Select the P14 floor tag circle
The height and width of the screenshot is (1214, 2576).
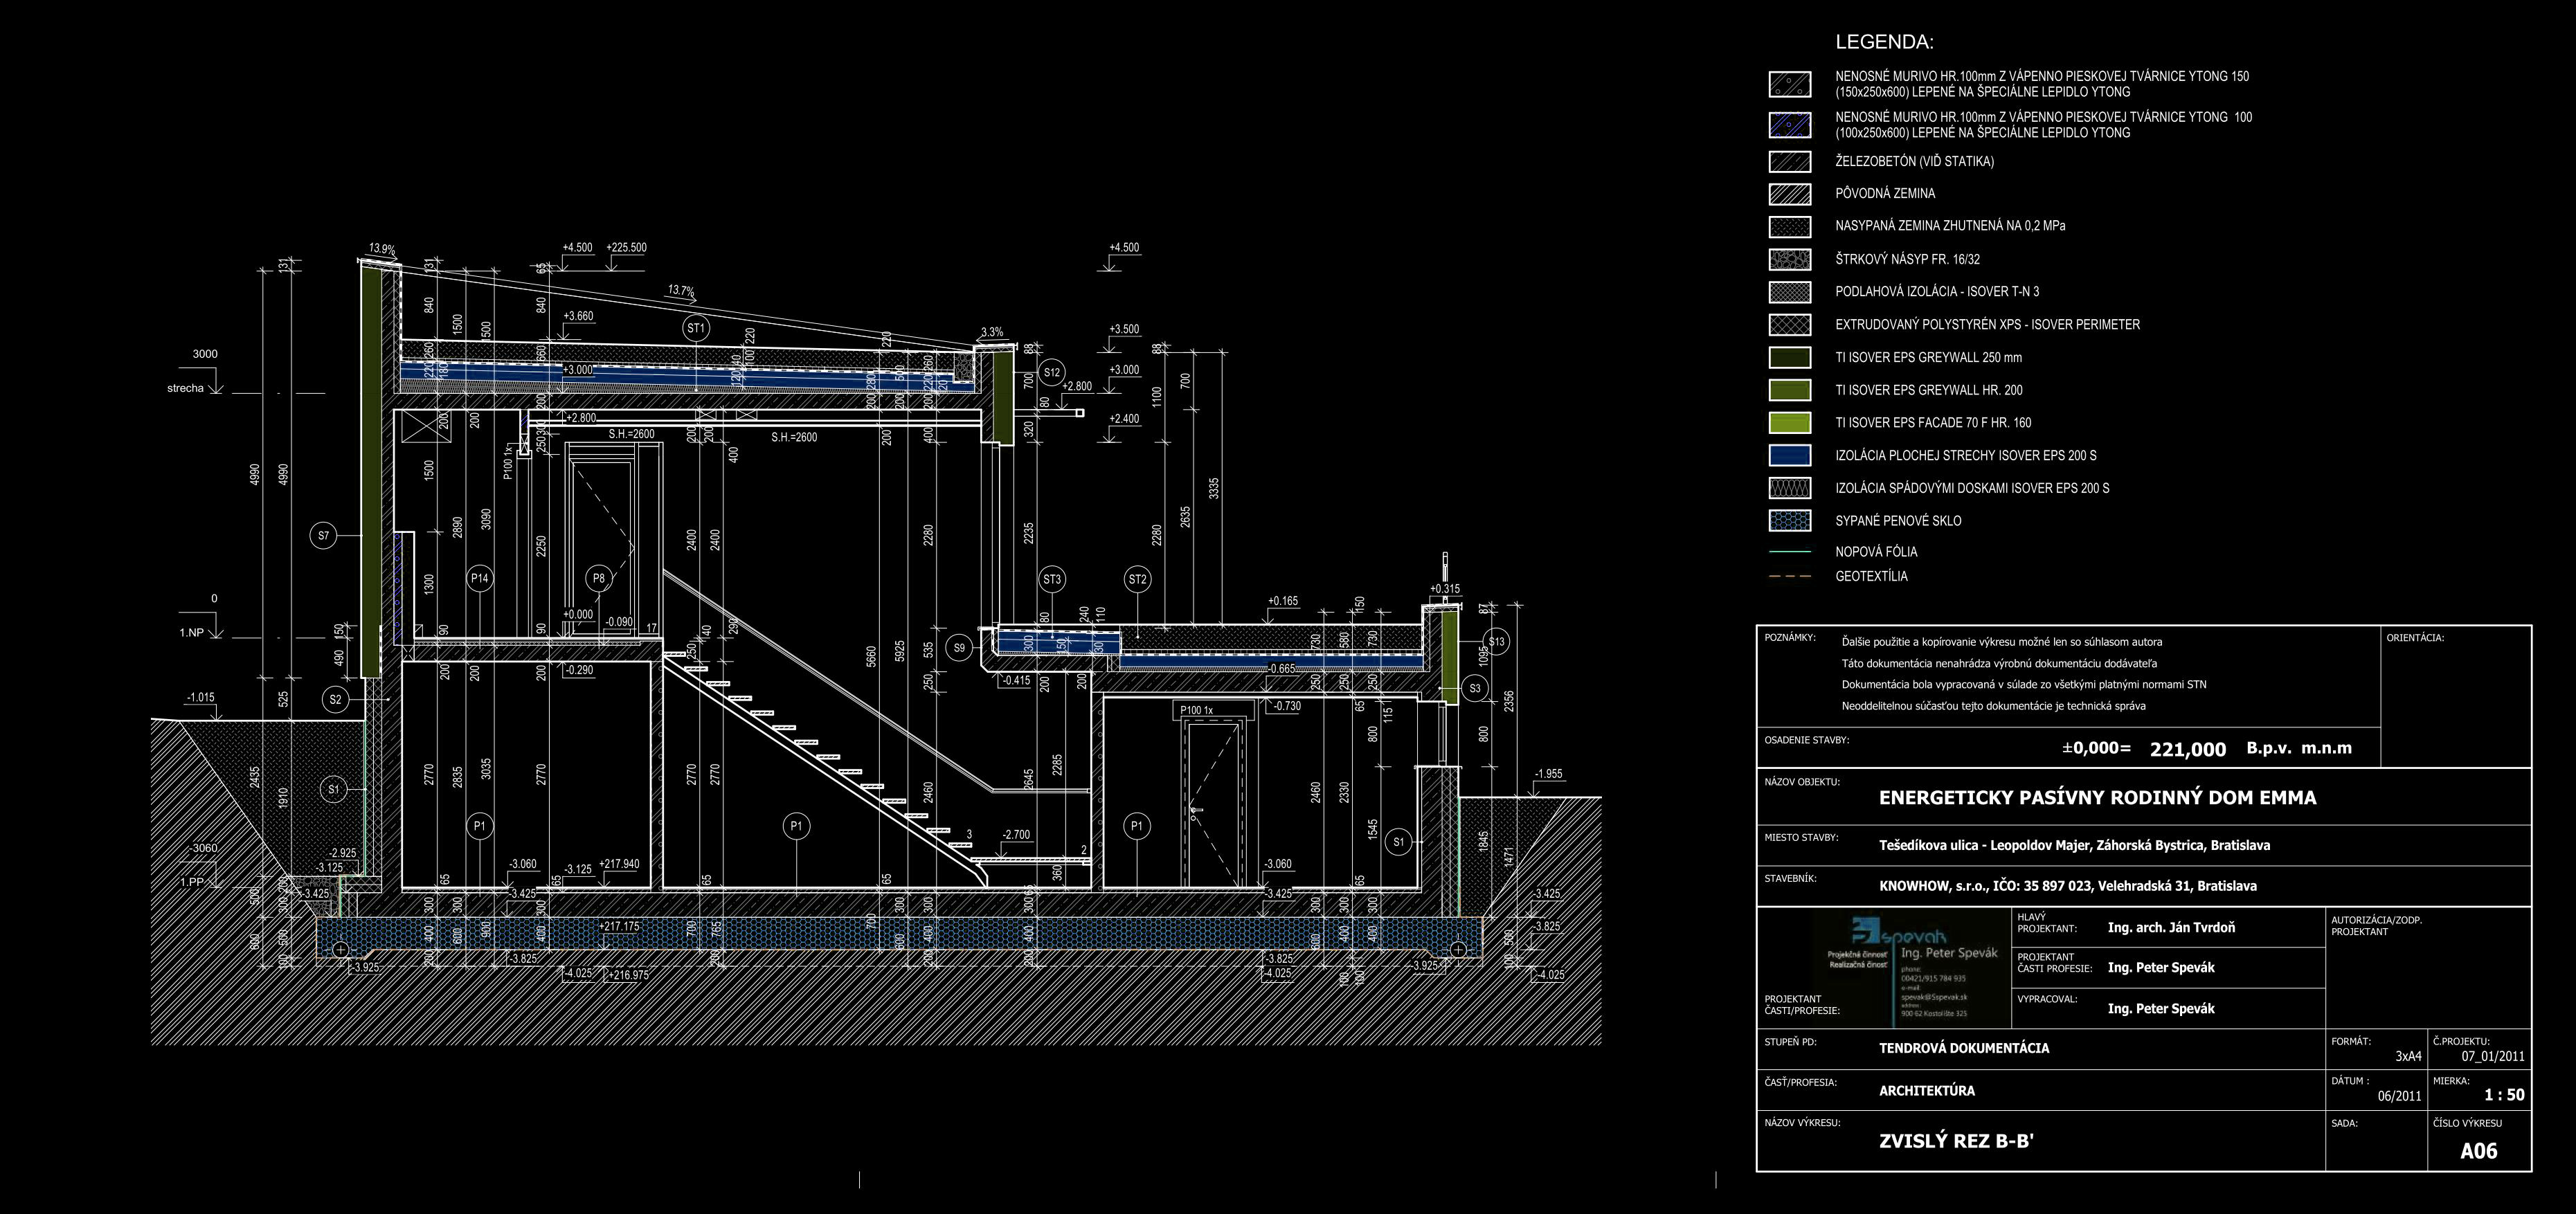[x=480, y=578]
